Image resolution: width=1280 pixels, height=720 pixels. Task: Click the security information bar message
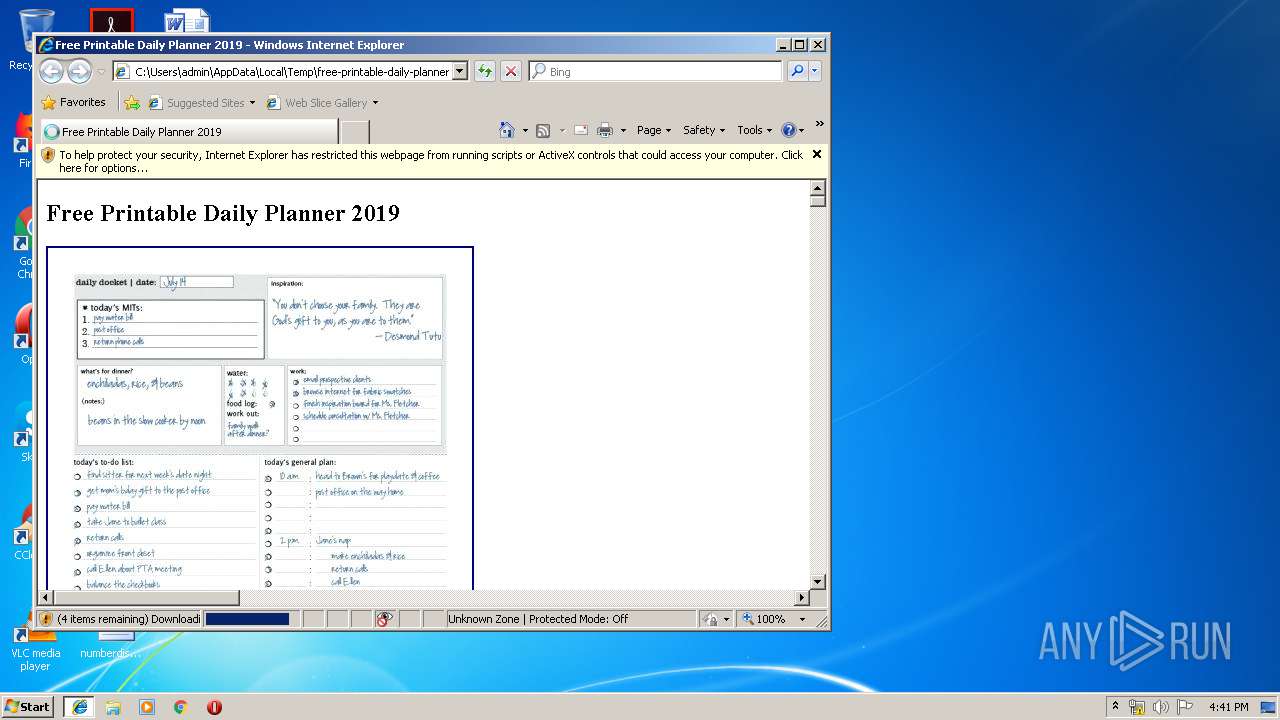(431, 161)
